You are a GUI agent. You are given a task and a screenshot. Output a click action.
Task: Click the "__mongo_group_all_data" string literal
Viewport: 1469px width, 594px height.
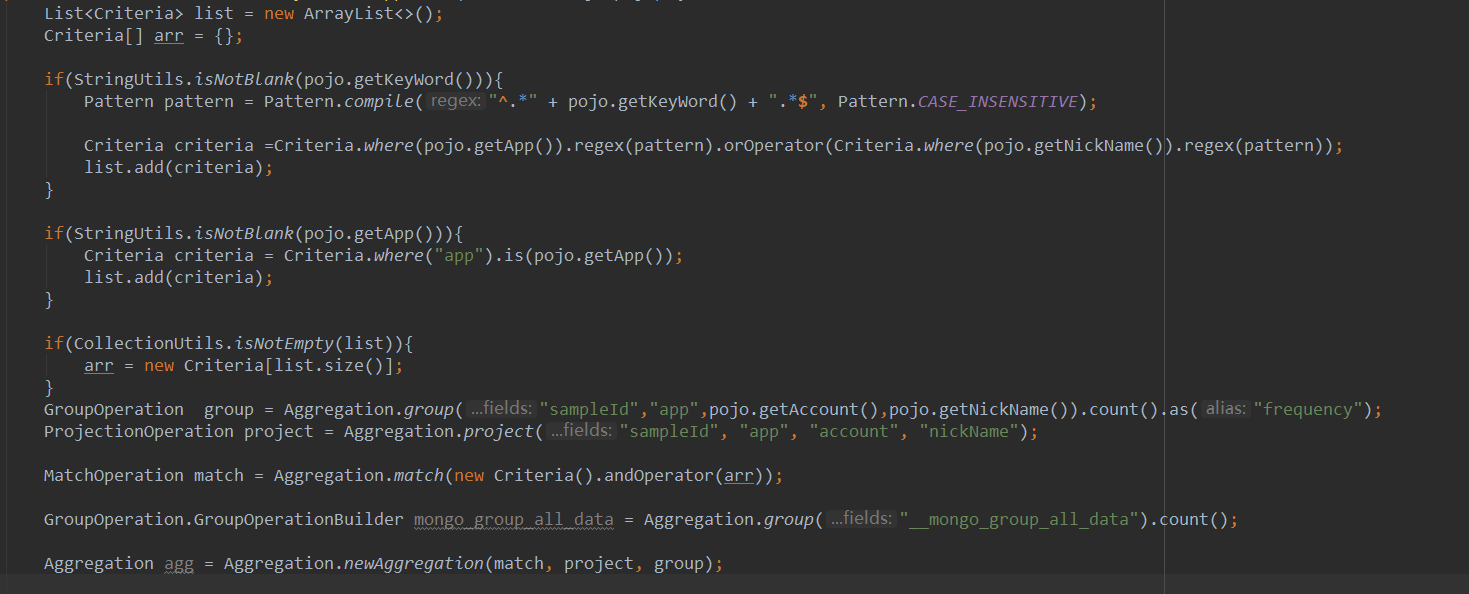pyautogui.click(x=1019, y=519)
